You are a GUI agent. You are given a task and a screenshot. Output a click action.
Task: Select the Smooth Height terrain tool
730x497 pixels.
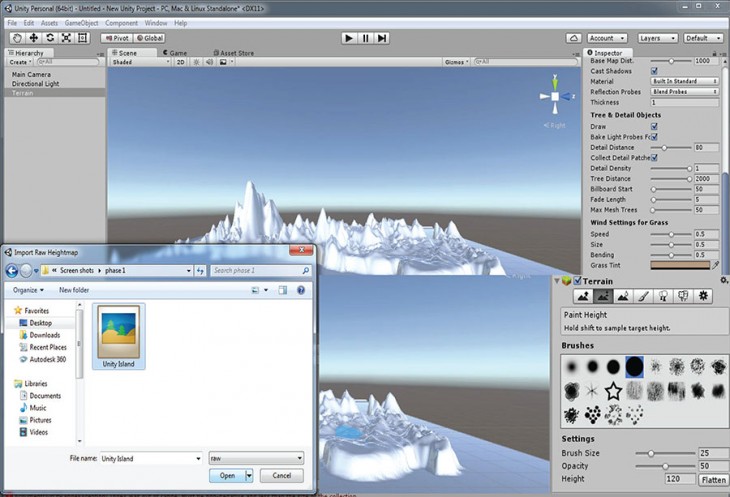(623, 296)
